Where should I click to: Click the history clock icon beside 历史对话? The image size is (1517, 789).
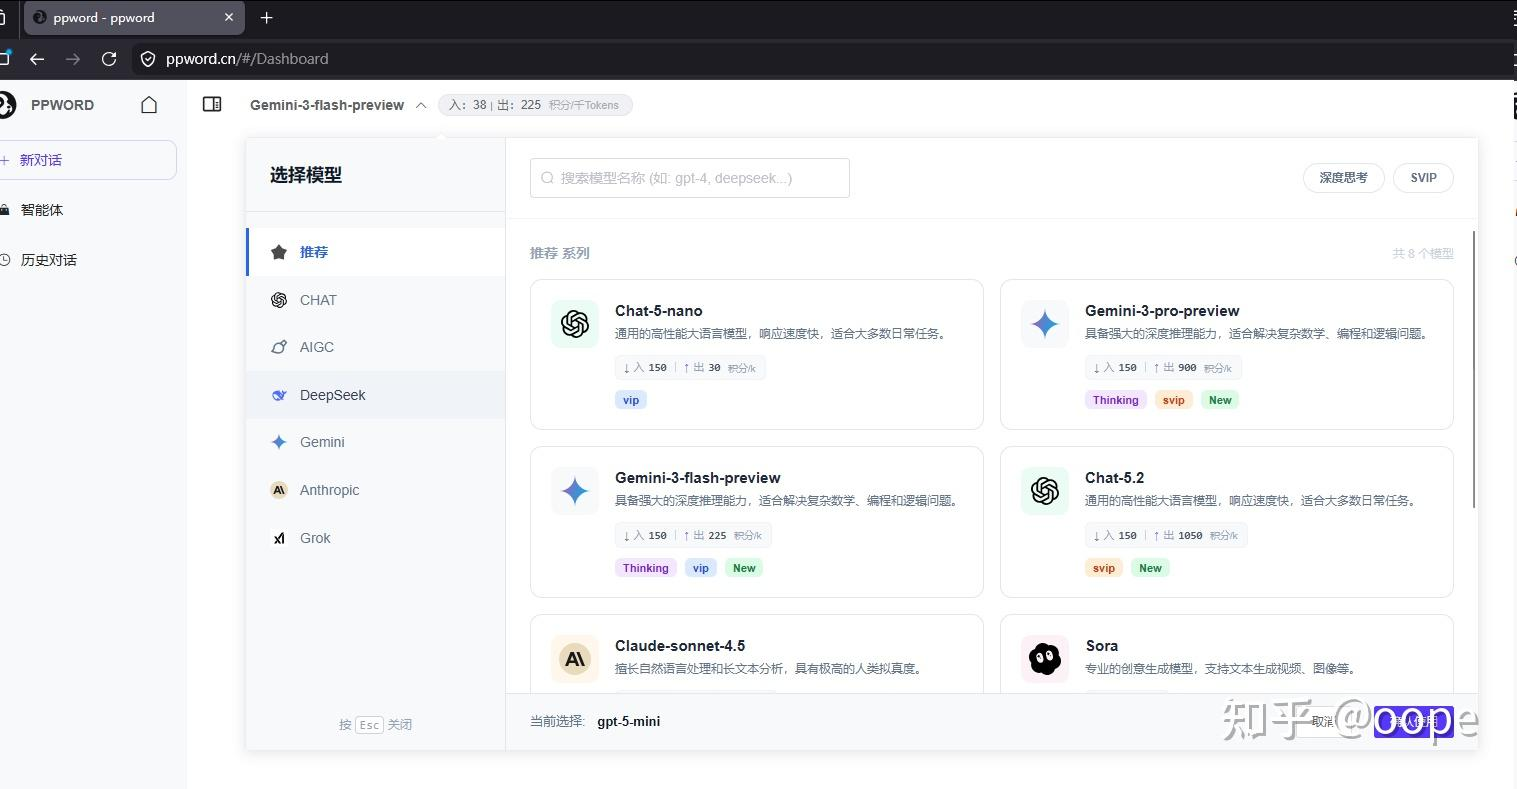click(5, 260)
